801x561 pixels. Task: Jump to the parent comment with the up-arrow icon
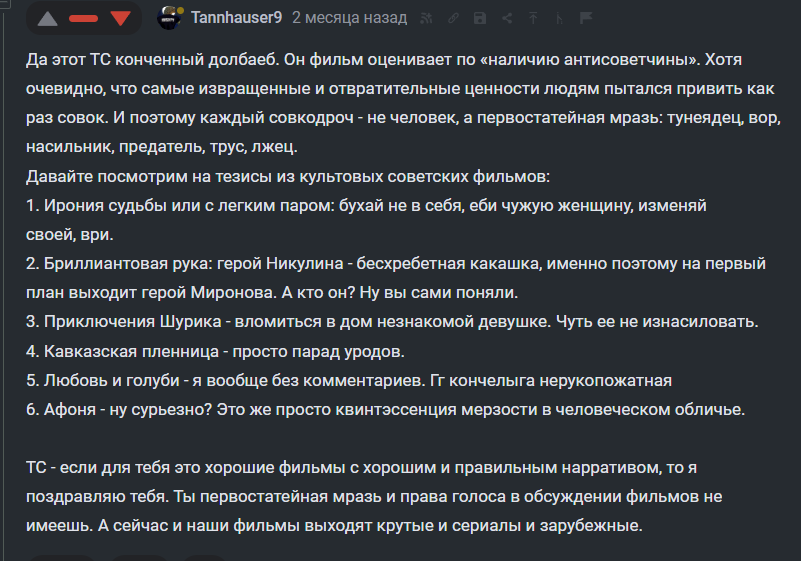pos(532,18)
